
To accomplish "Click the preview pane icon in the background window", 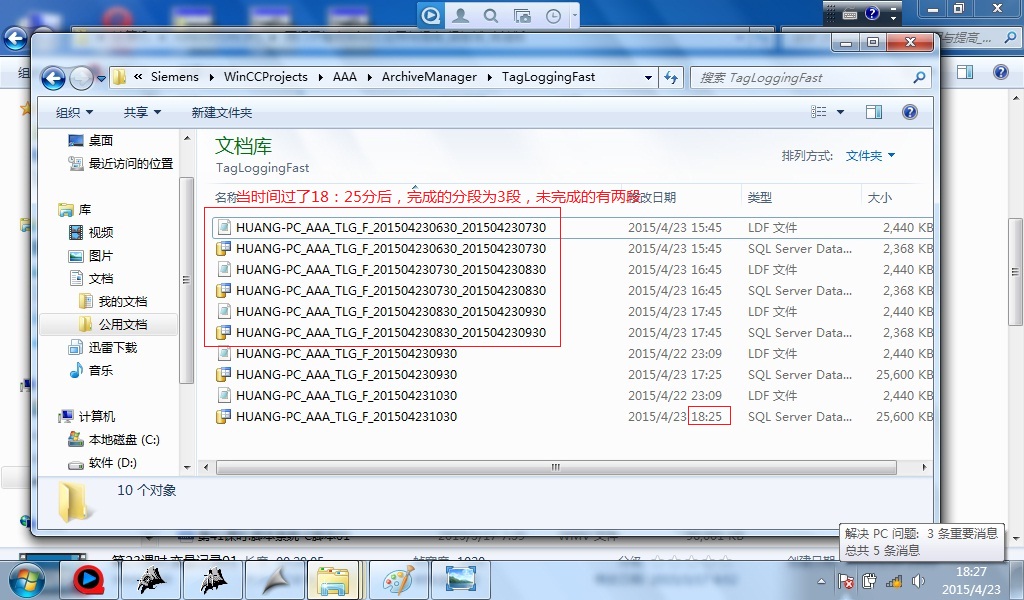I will 965,72.
